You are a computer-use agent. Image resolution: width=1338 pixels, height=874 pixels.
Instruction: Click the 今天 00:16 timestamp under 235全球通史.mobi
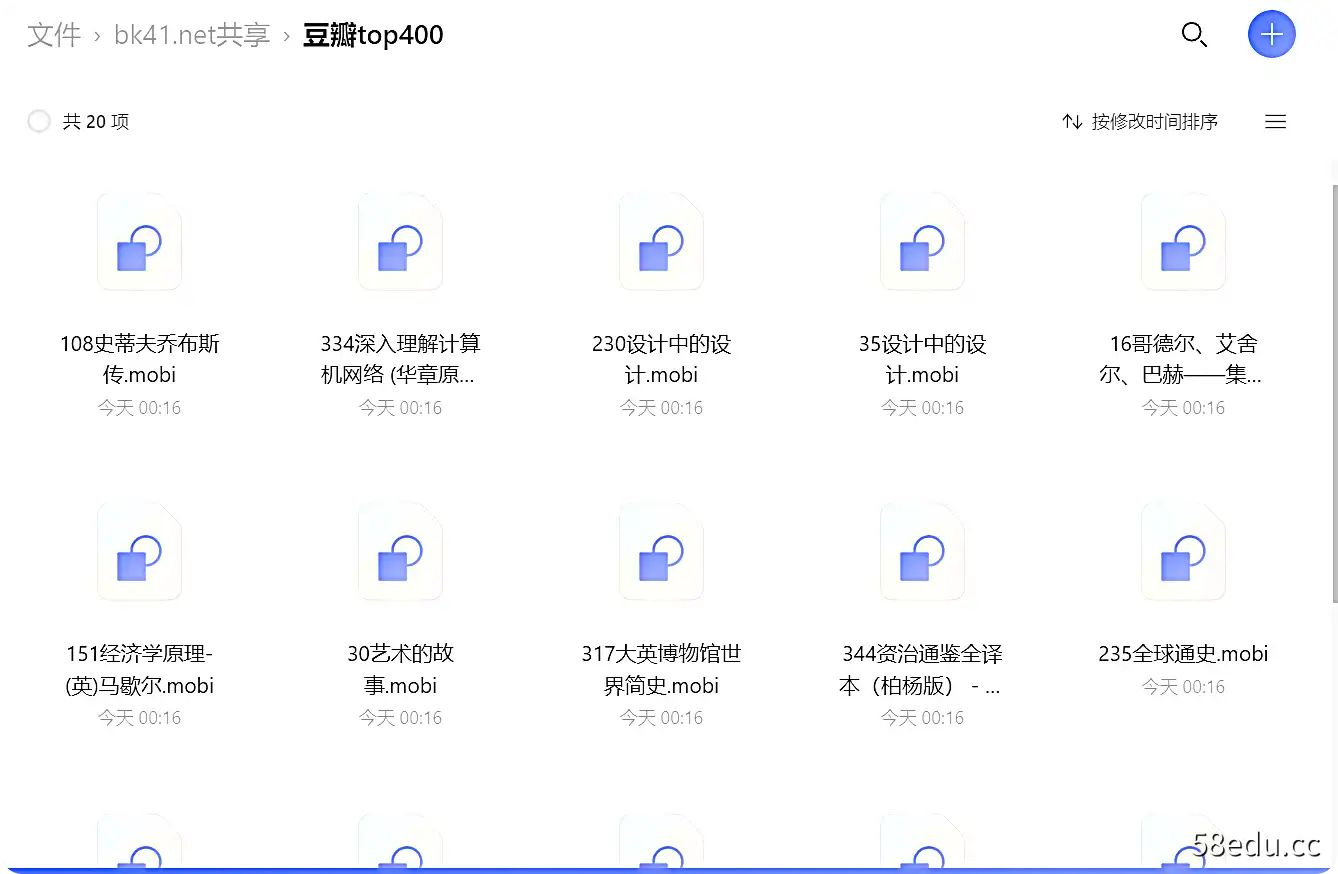[1183, 687]
